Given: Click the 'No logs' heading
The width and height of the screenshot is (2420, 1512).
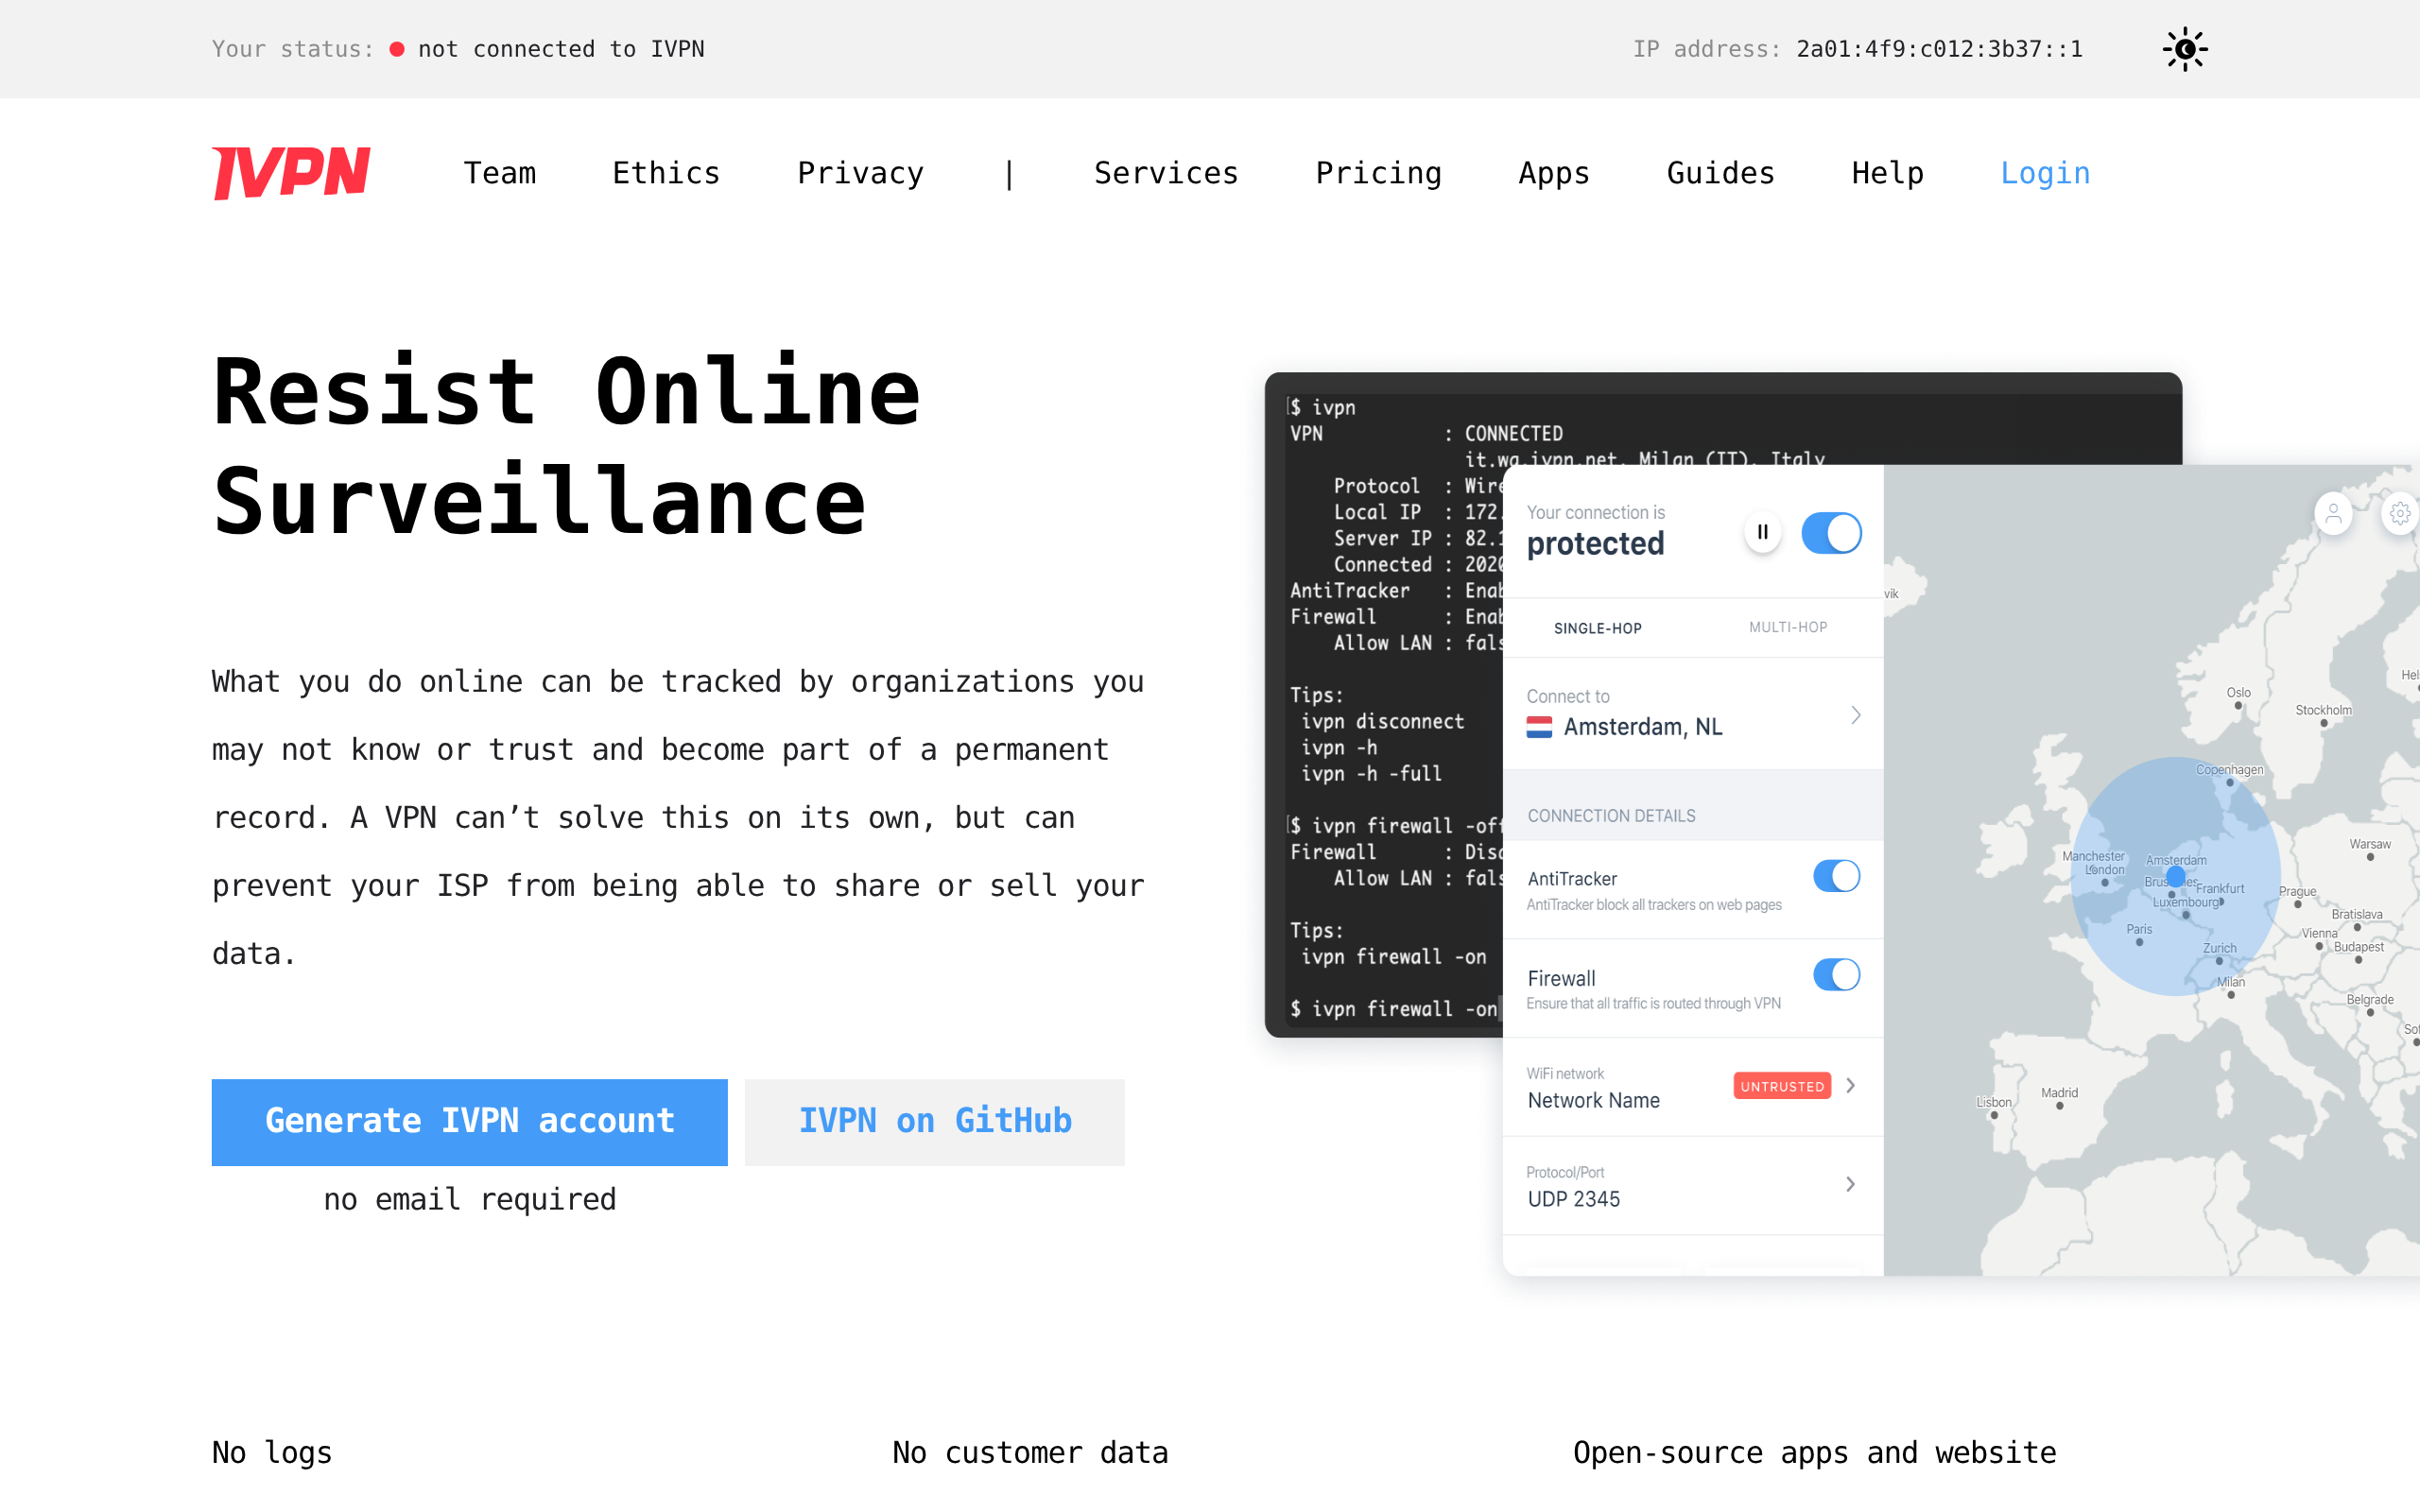Looking at the screenshot, I should pyautogui.click(x=272, y=1452).
